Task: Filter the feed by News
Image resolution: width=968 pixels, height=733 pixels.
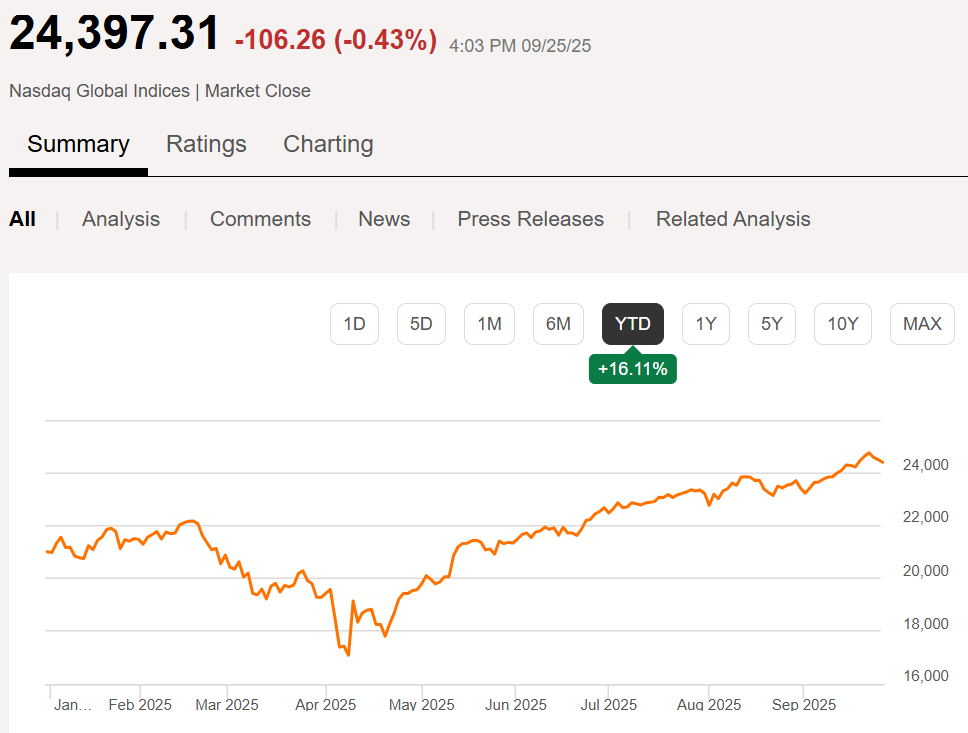Action: (384, 219)
